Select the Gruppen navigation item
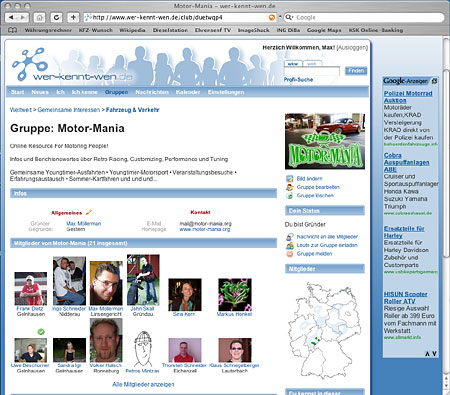 pos(116,92)
